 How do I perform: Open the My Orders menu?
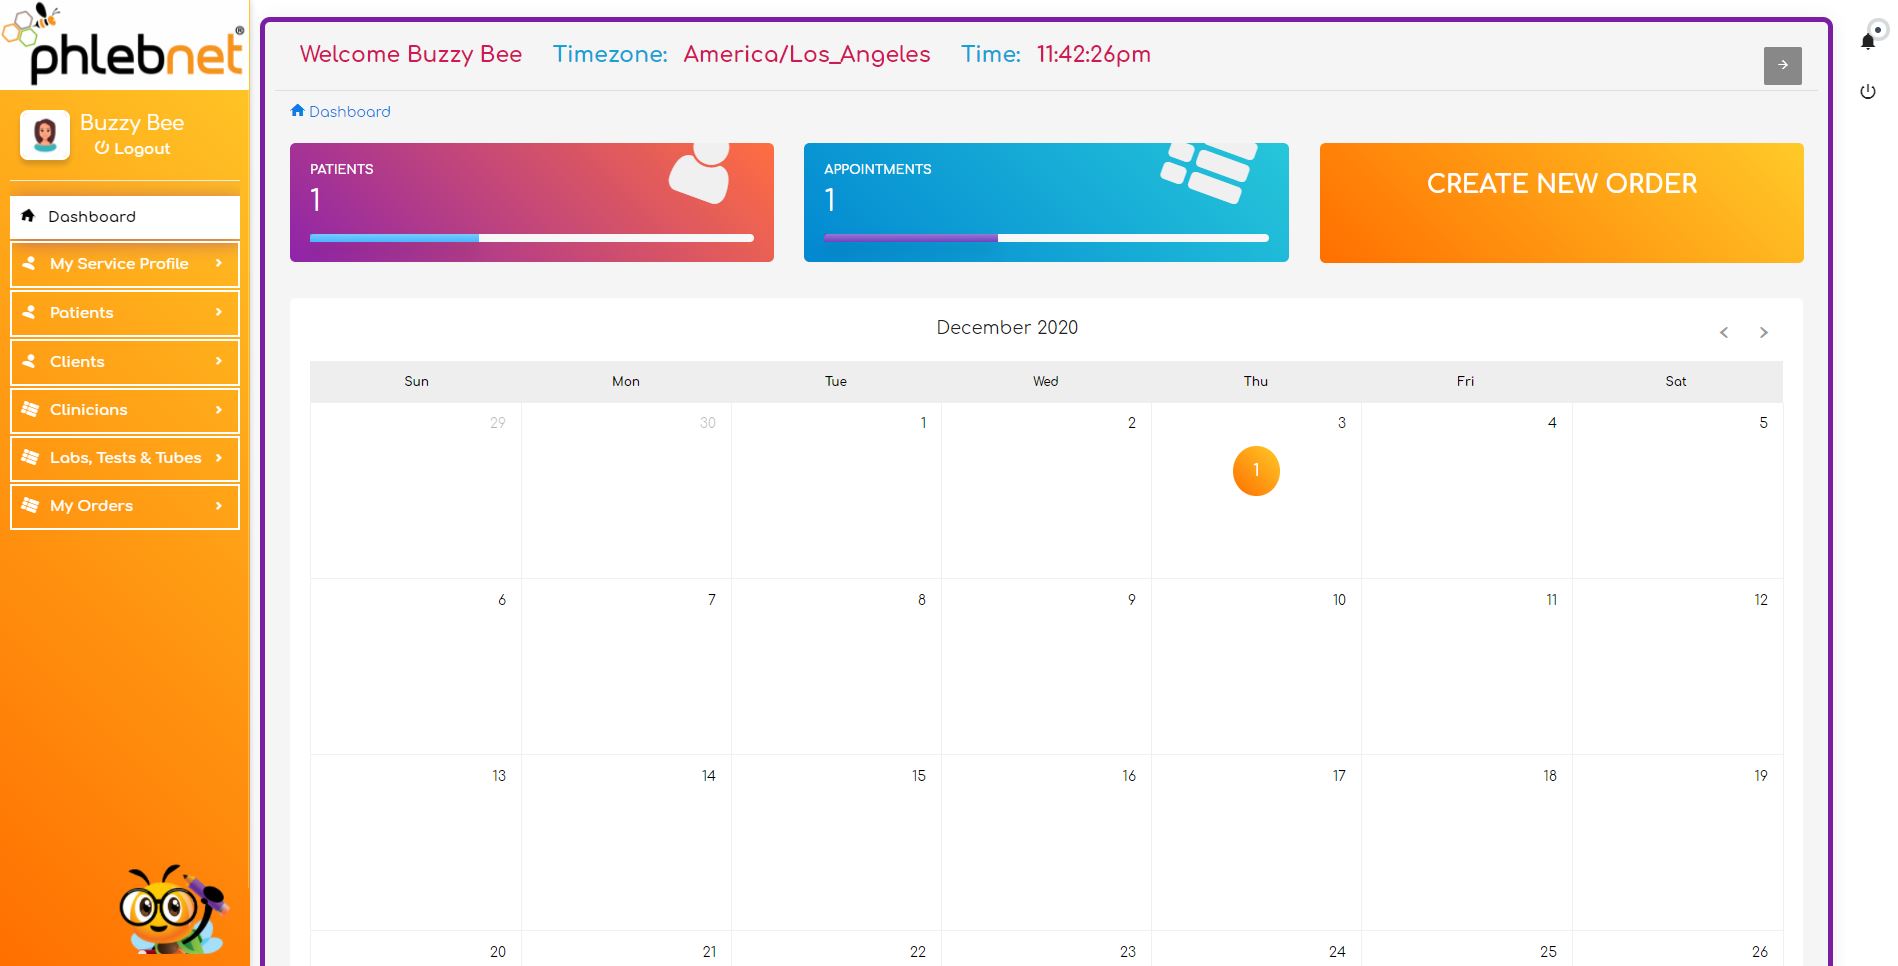point(125,506)
